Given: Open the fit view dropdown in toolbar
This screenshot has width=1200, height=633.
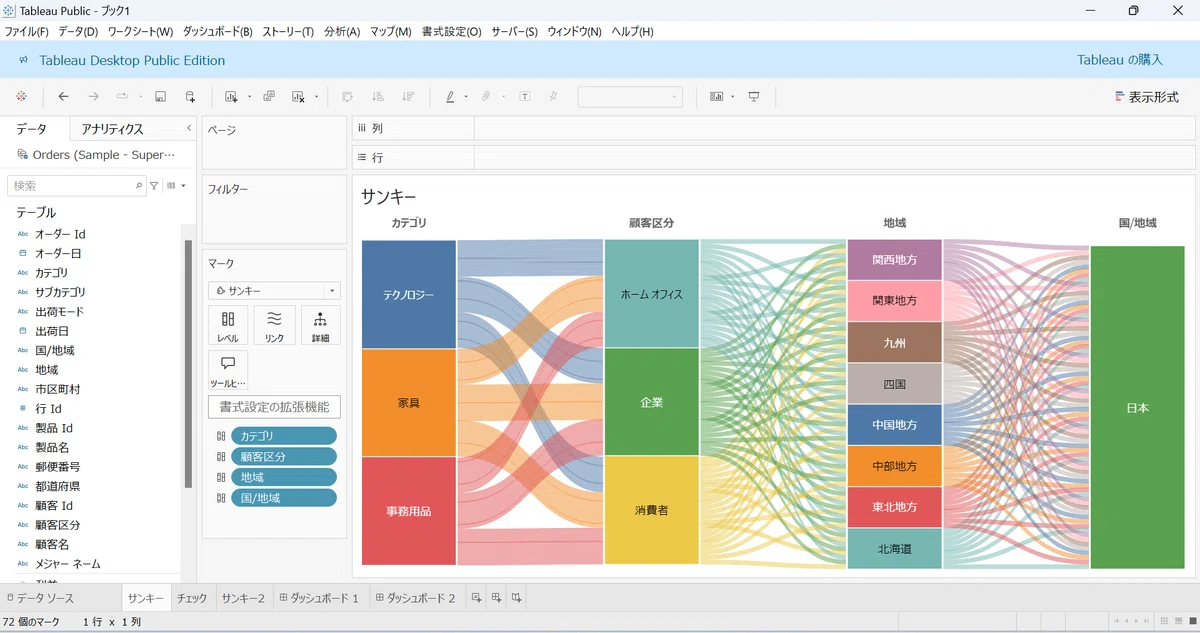Looking at the screenshot, I should coord(630,97).
